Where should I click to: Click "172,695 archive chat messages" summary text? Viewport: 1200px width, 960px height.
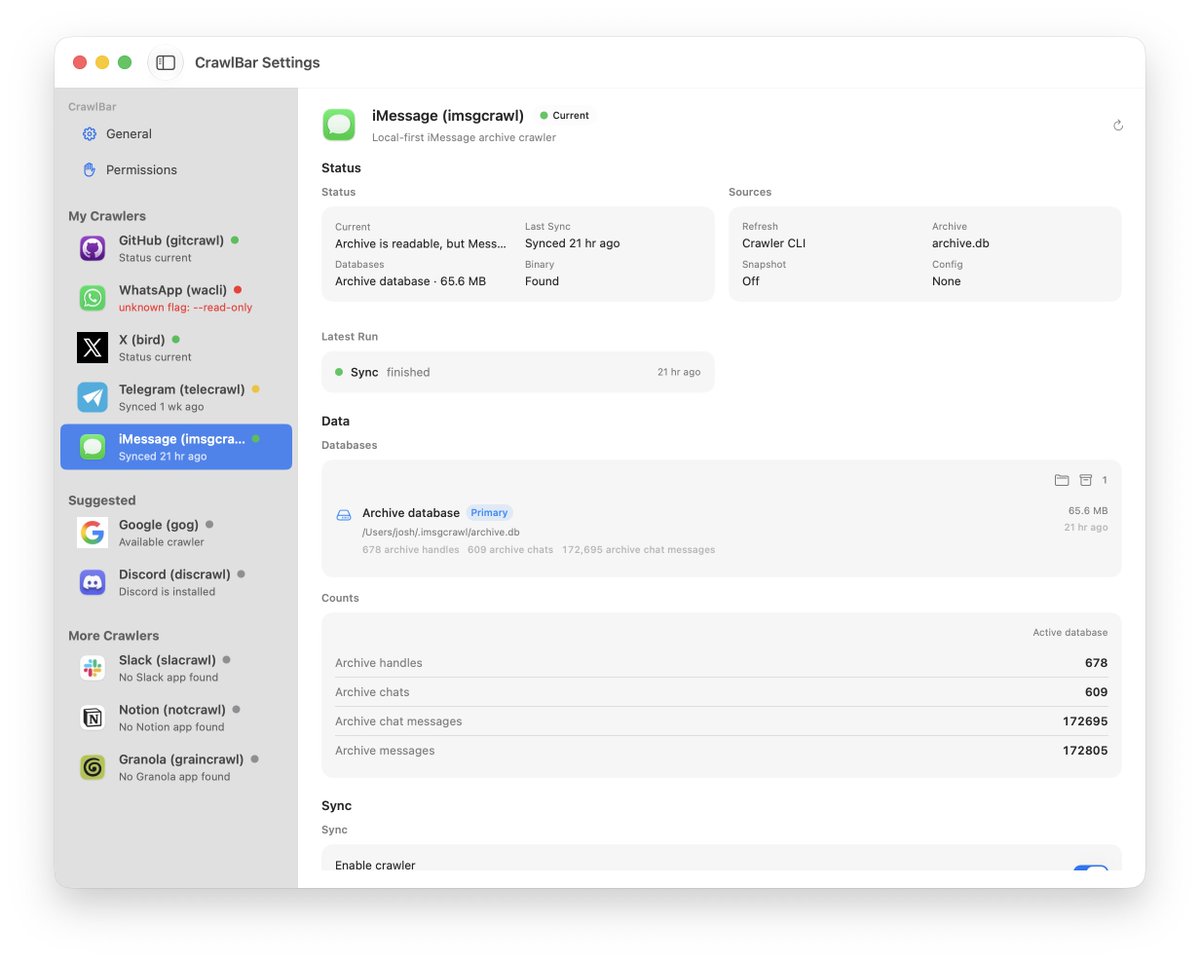[639, 550]
